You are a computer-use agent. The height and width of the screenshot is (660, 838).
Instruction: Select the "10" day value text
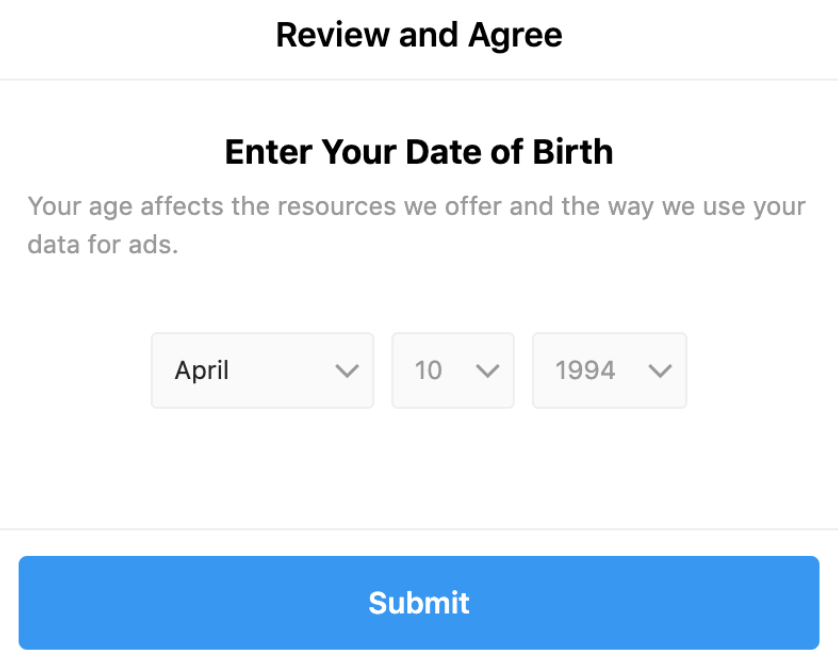(428, 371)
